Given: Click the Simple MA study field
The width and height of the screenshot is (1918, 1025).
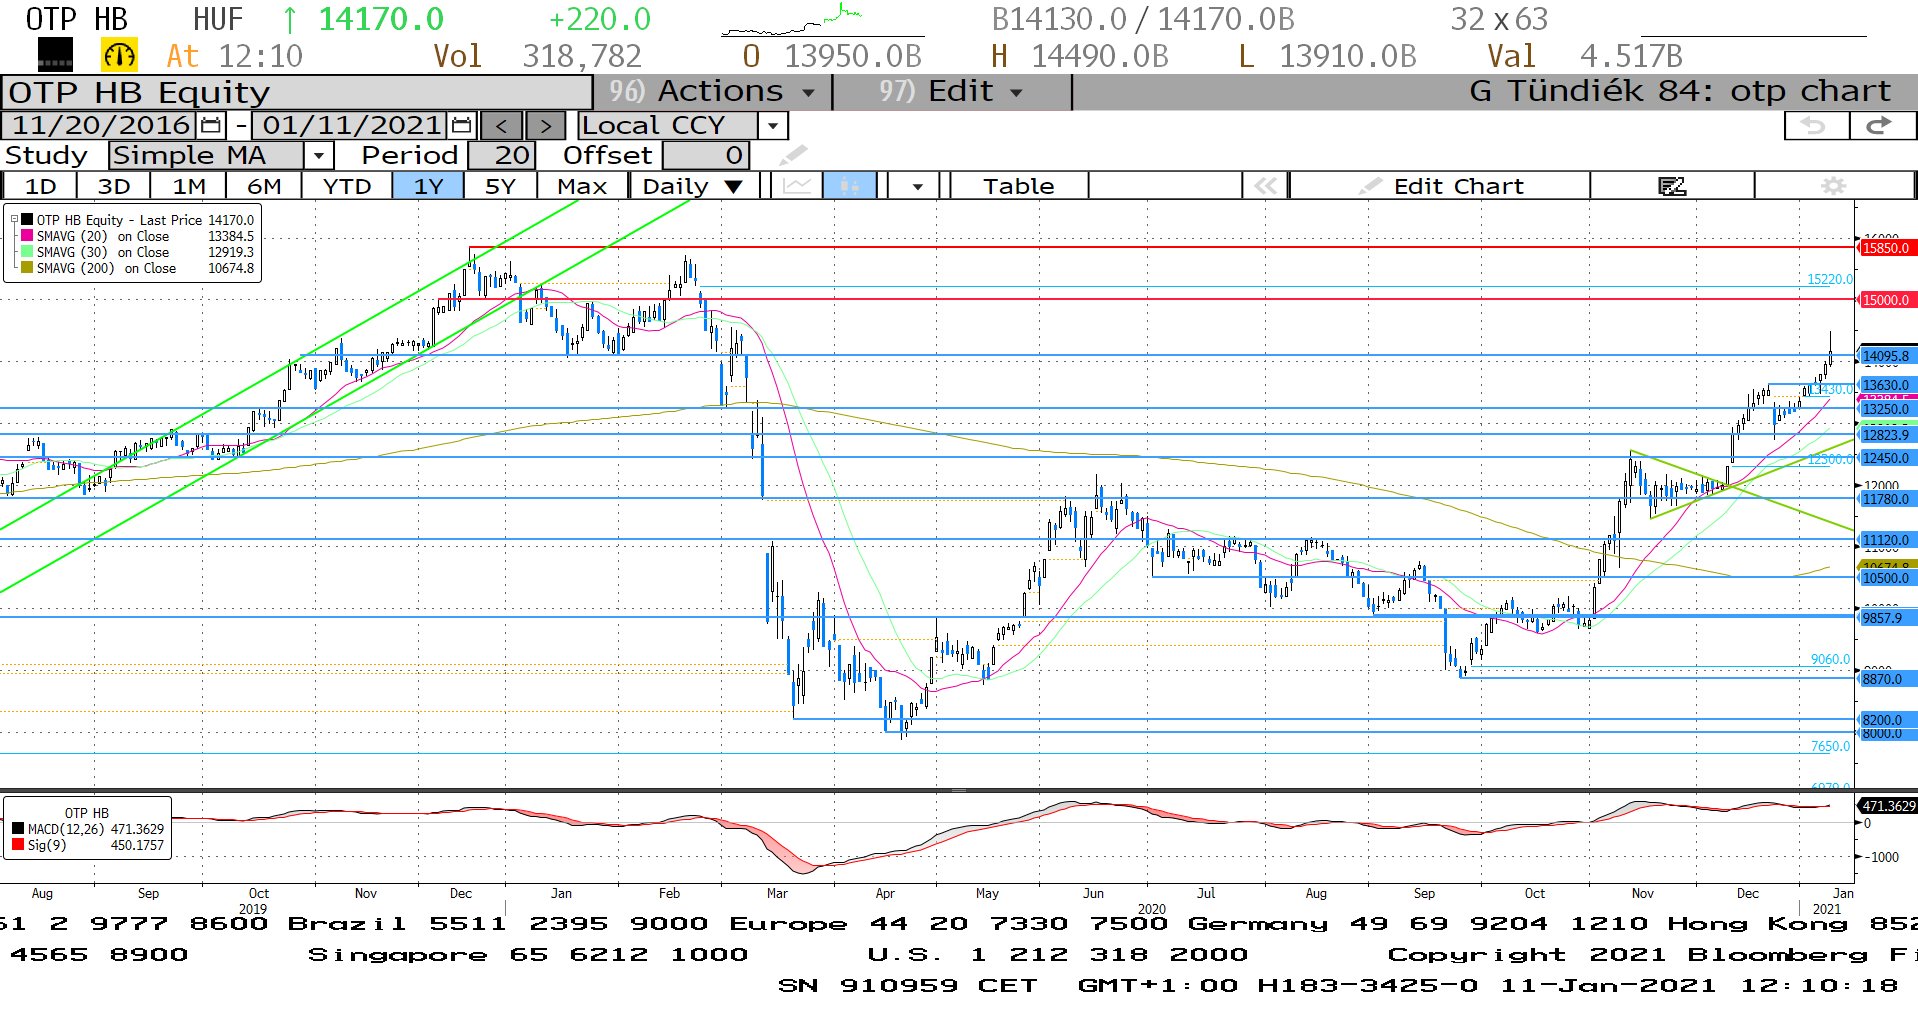Looking at the screenshot, I should click(x=206, y=156).
